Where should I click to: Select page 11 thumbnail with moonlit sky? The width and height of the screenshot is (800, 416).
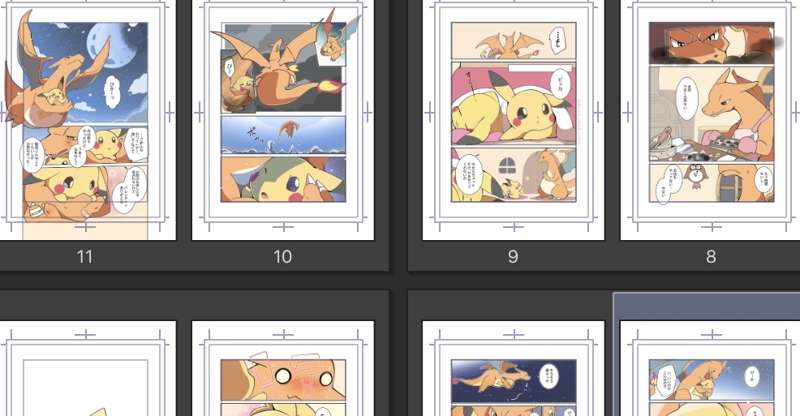[x=87, y=120]
